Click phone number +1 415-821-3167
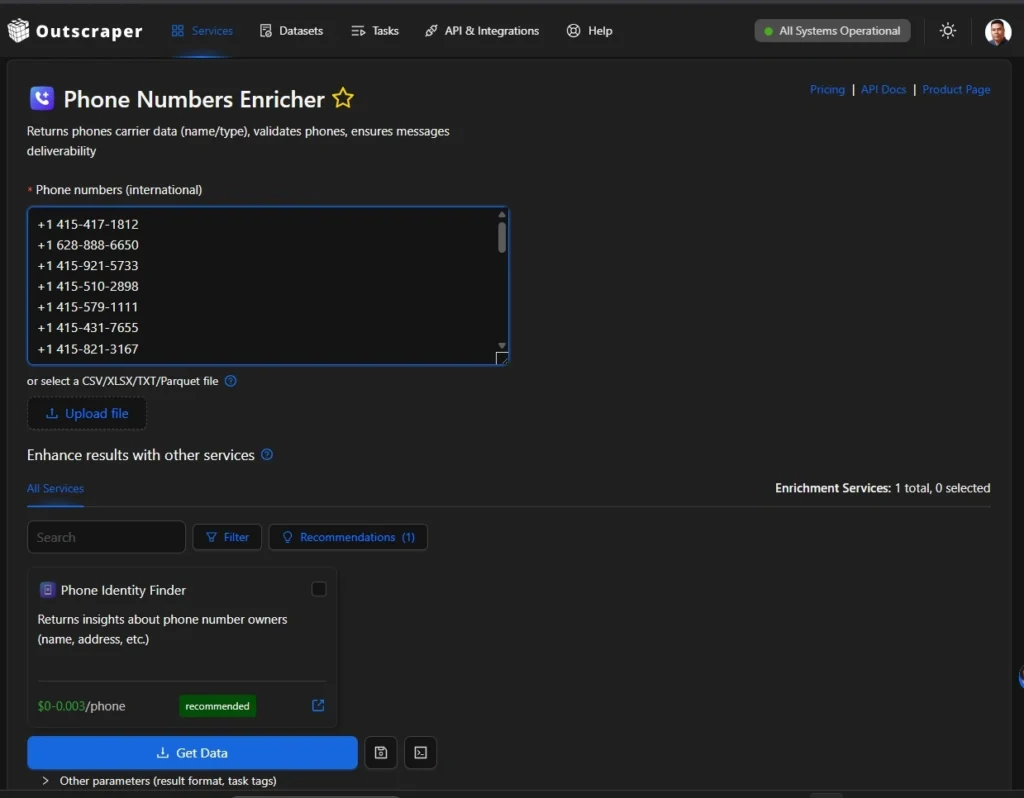Viewport: 1024px width, 798px height. coord(88,349)
